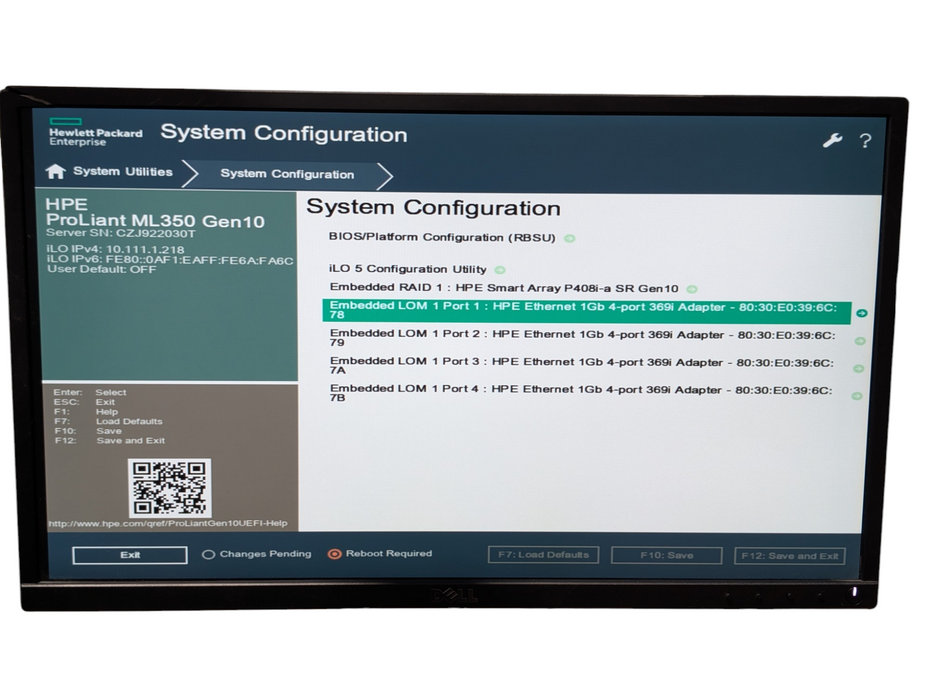This screenshot has height=700, width=930.
Task: Click the 'F1: Help' key hint line
Action: point(86,412)
